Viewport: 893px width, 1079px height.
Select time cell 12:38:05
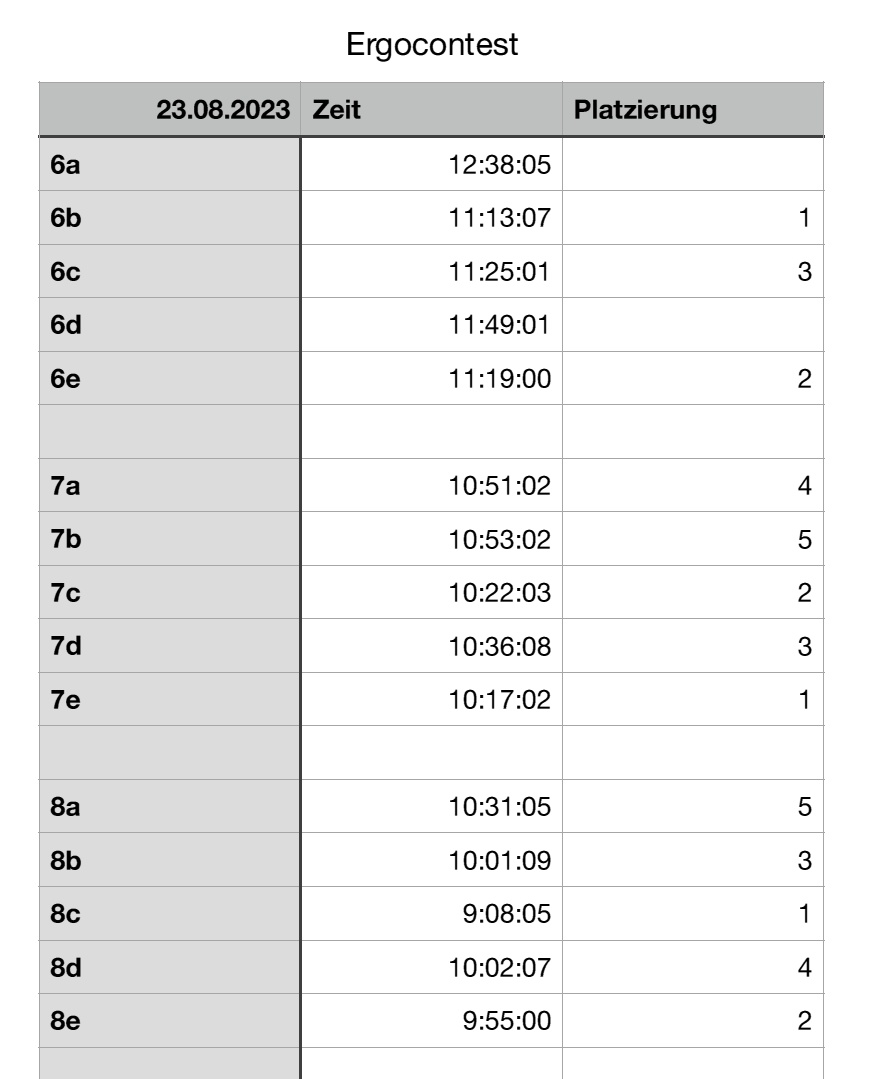pyautogui.click(x=500, y=164)
